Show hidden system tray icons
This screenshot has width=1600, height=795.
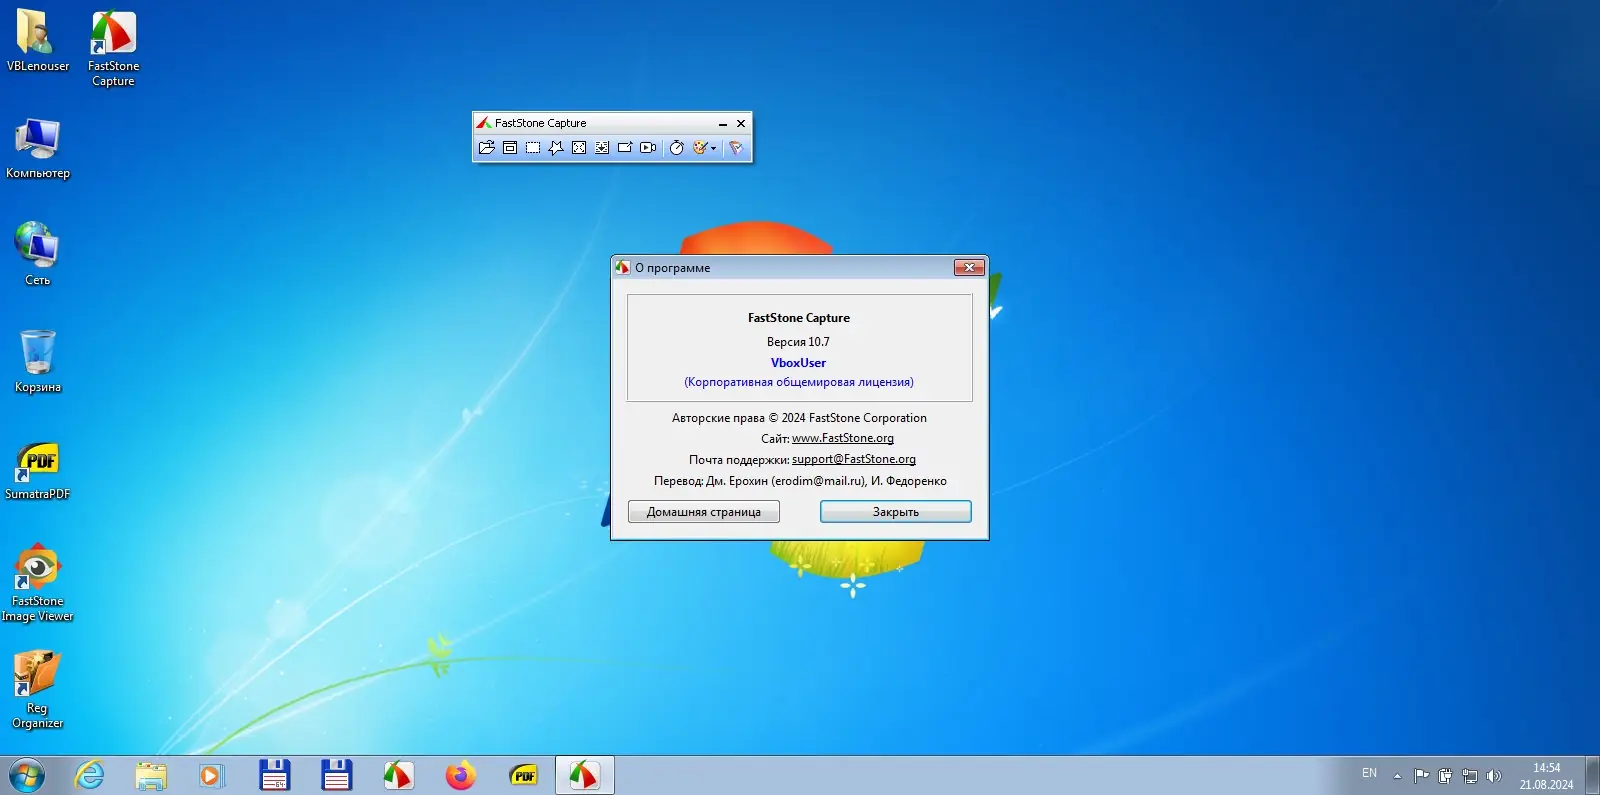tap(1397, 776)
